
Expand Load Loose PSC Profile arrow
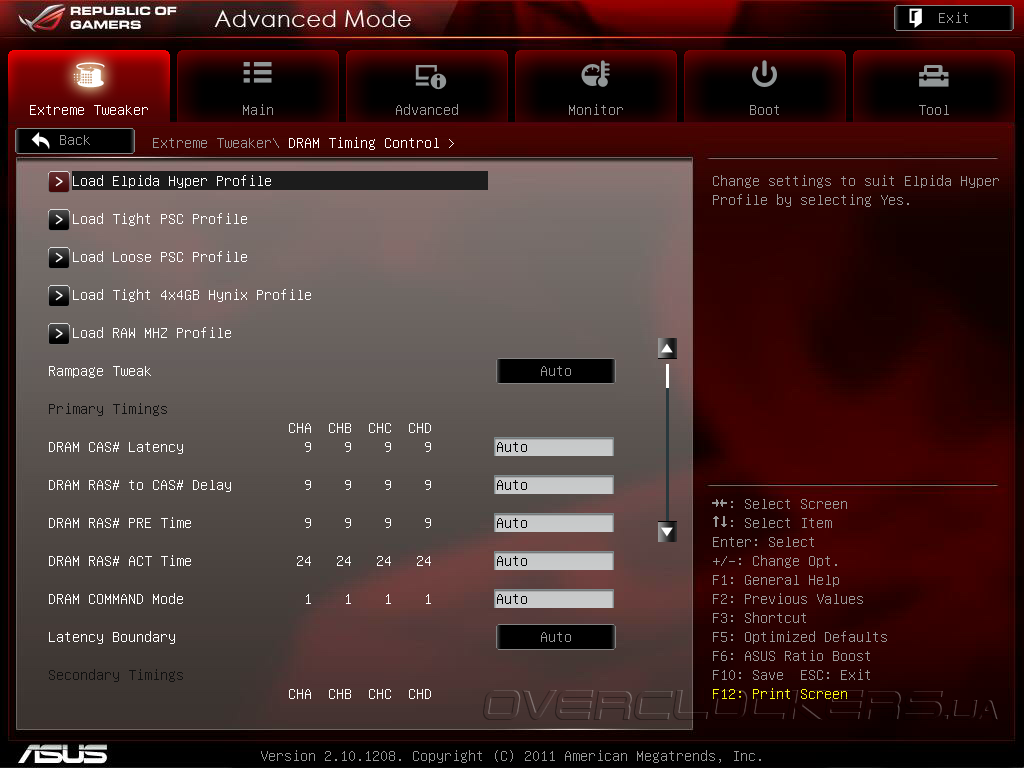coord(59,257)
